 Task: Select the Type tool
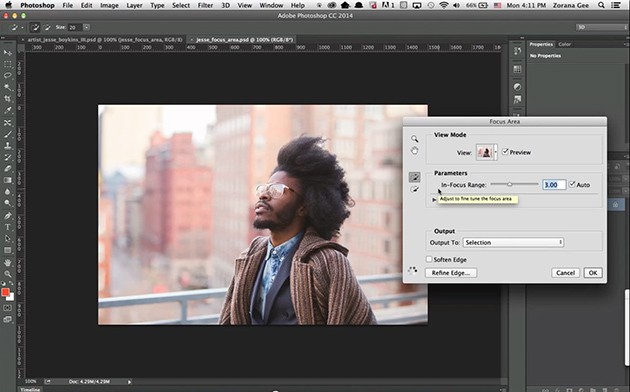tap(8, 227)
